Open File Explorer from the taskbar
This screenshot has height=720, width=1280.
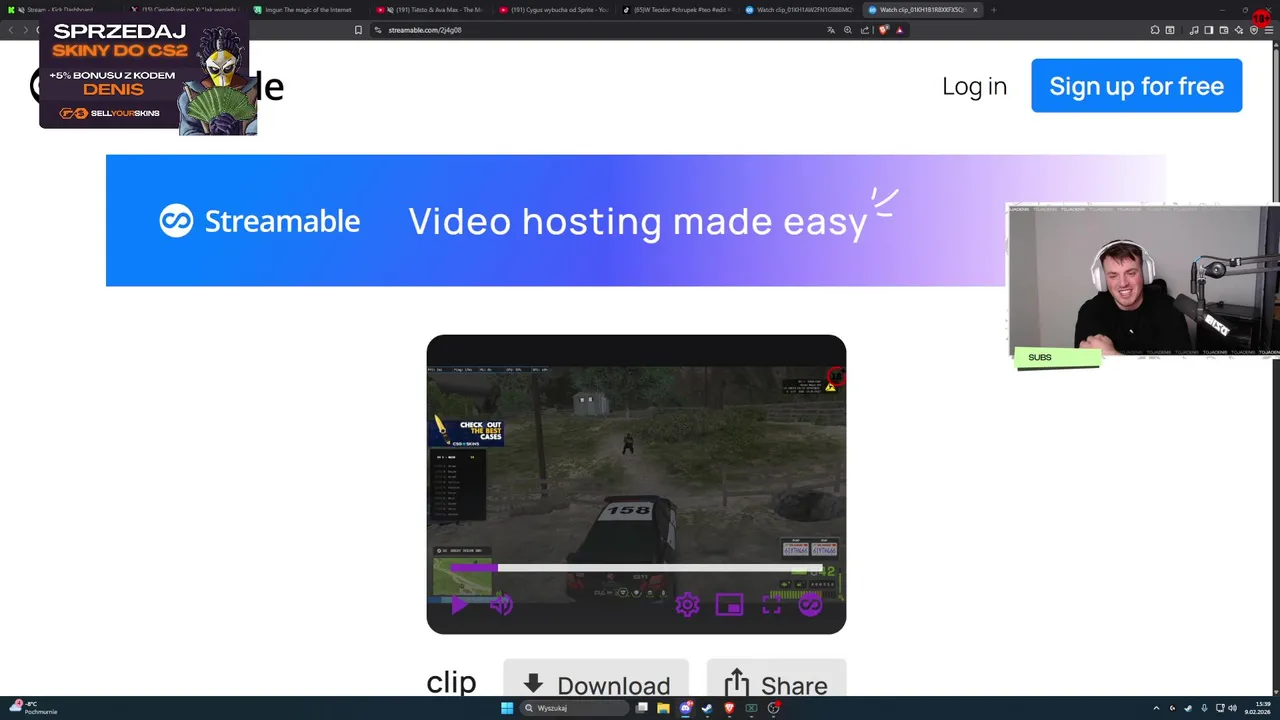pyautogui.click(x=663, y=708)
